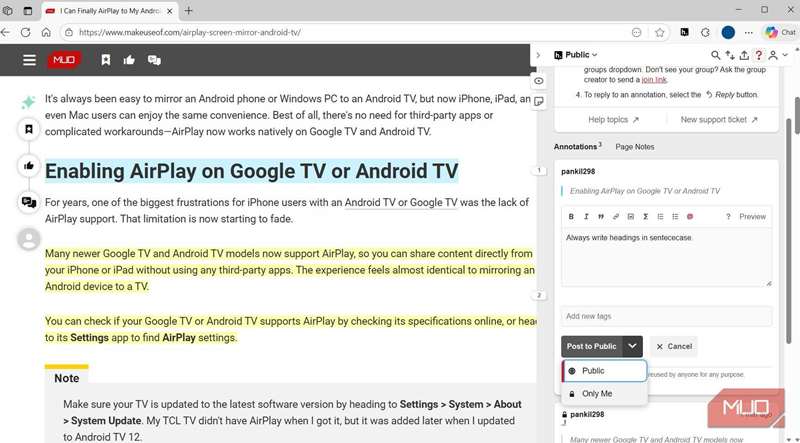
Task: Click the Bold formatting icon in annotation editor
Action: [572, 216]
